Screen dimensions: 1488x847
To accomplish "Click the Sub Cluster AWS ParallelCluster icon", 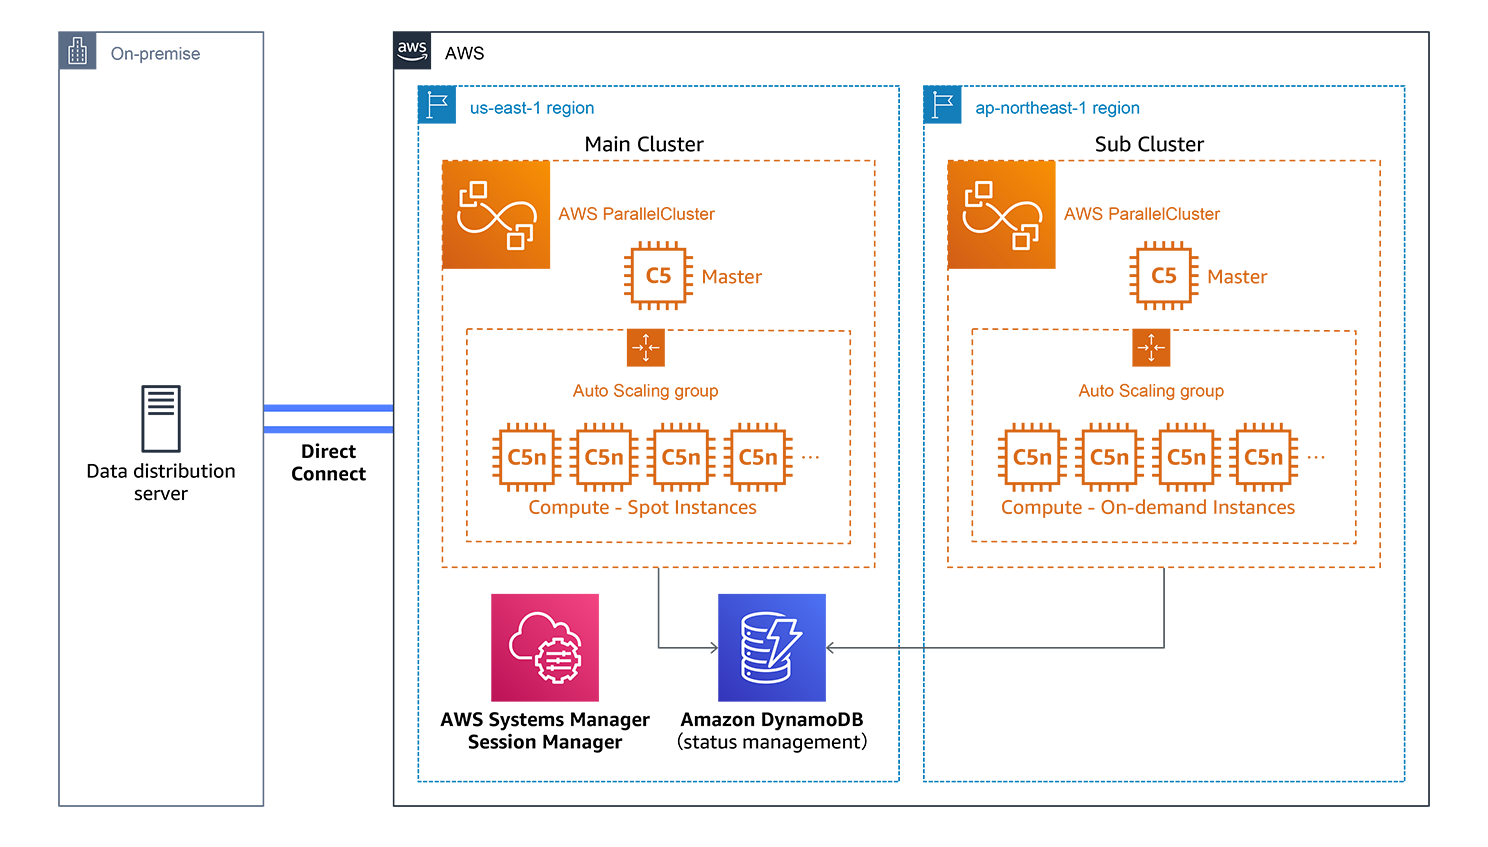I will click(1001, 214).
